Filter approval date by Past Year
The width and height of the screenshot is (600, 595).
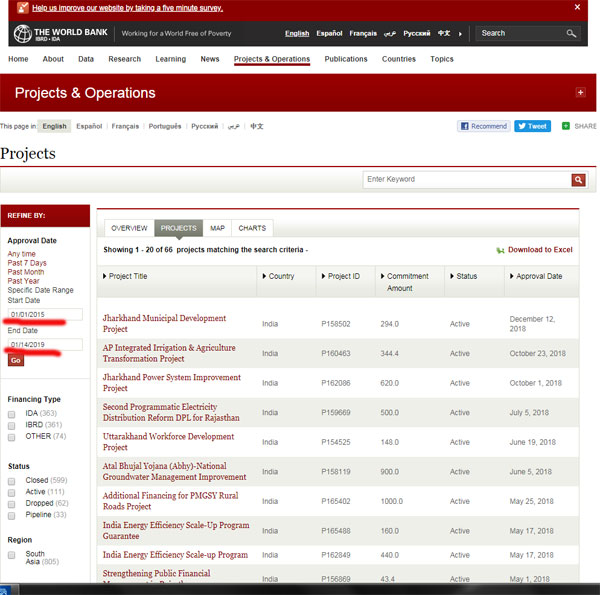pyautogui.click(x=23, y=281)
